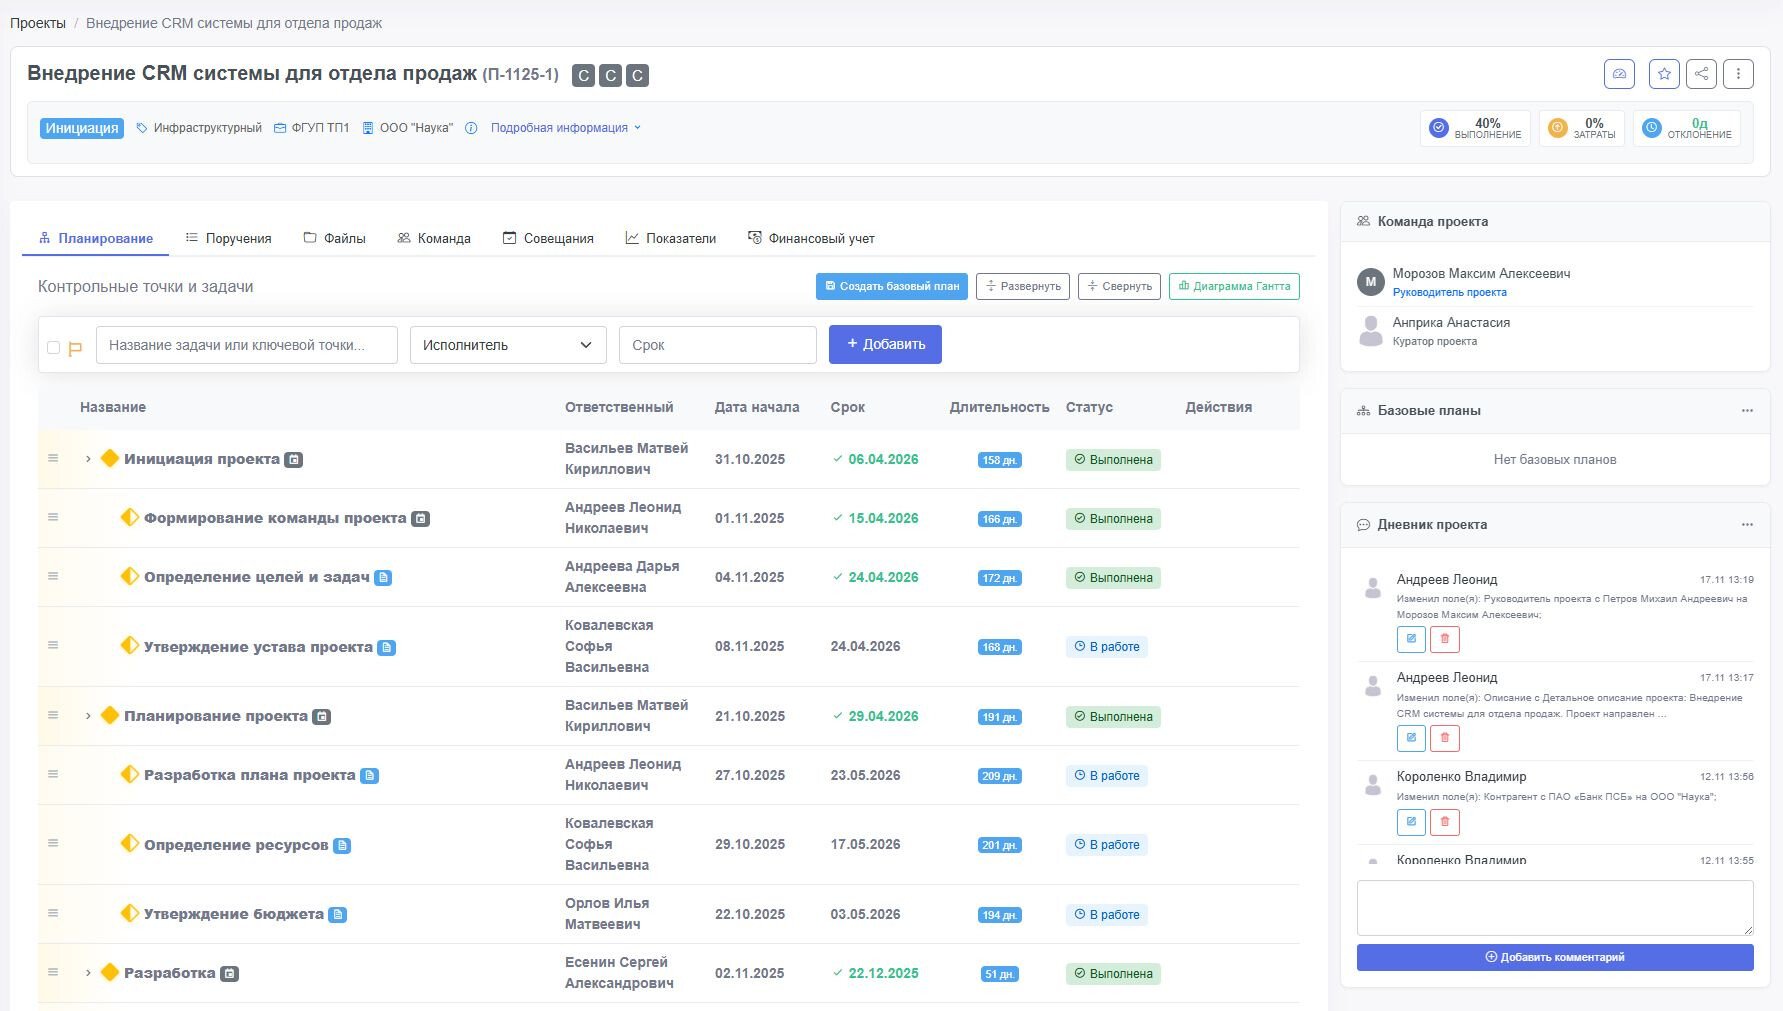Viewport: 1783px width, 1011px height.
Task: Open note icon next to Определение целей и задач
Action: [383, 578]
